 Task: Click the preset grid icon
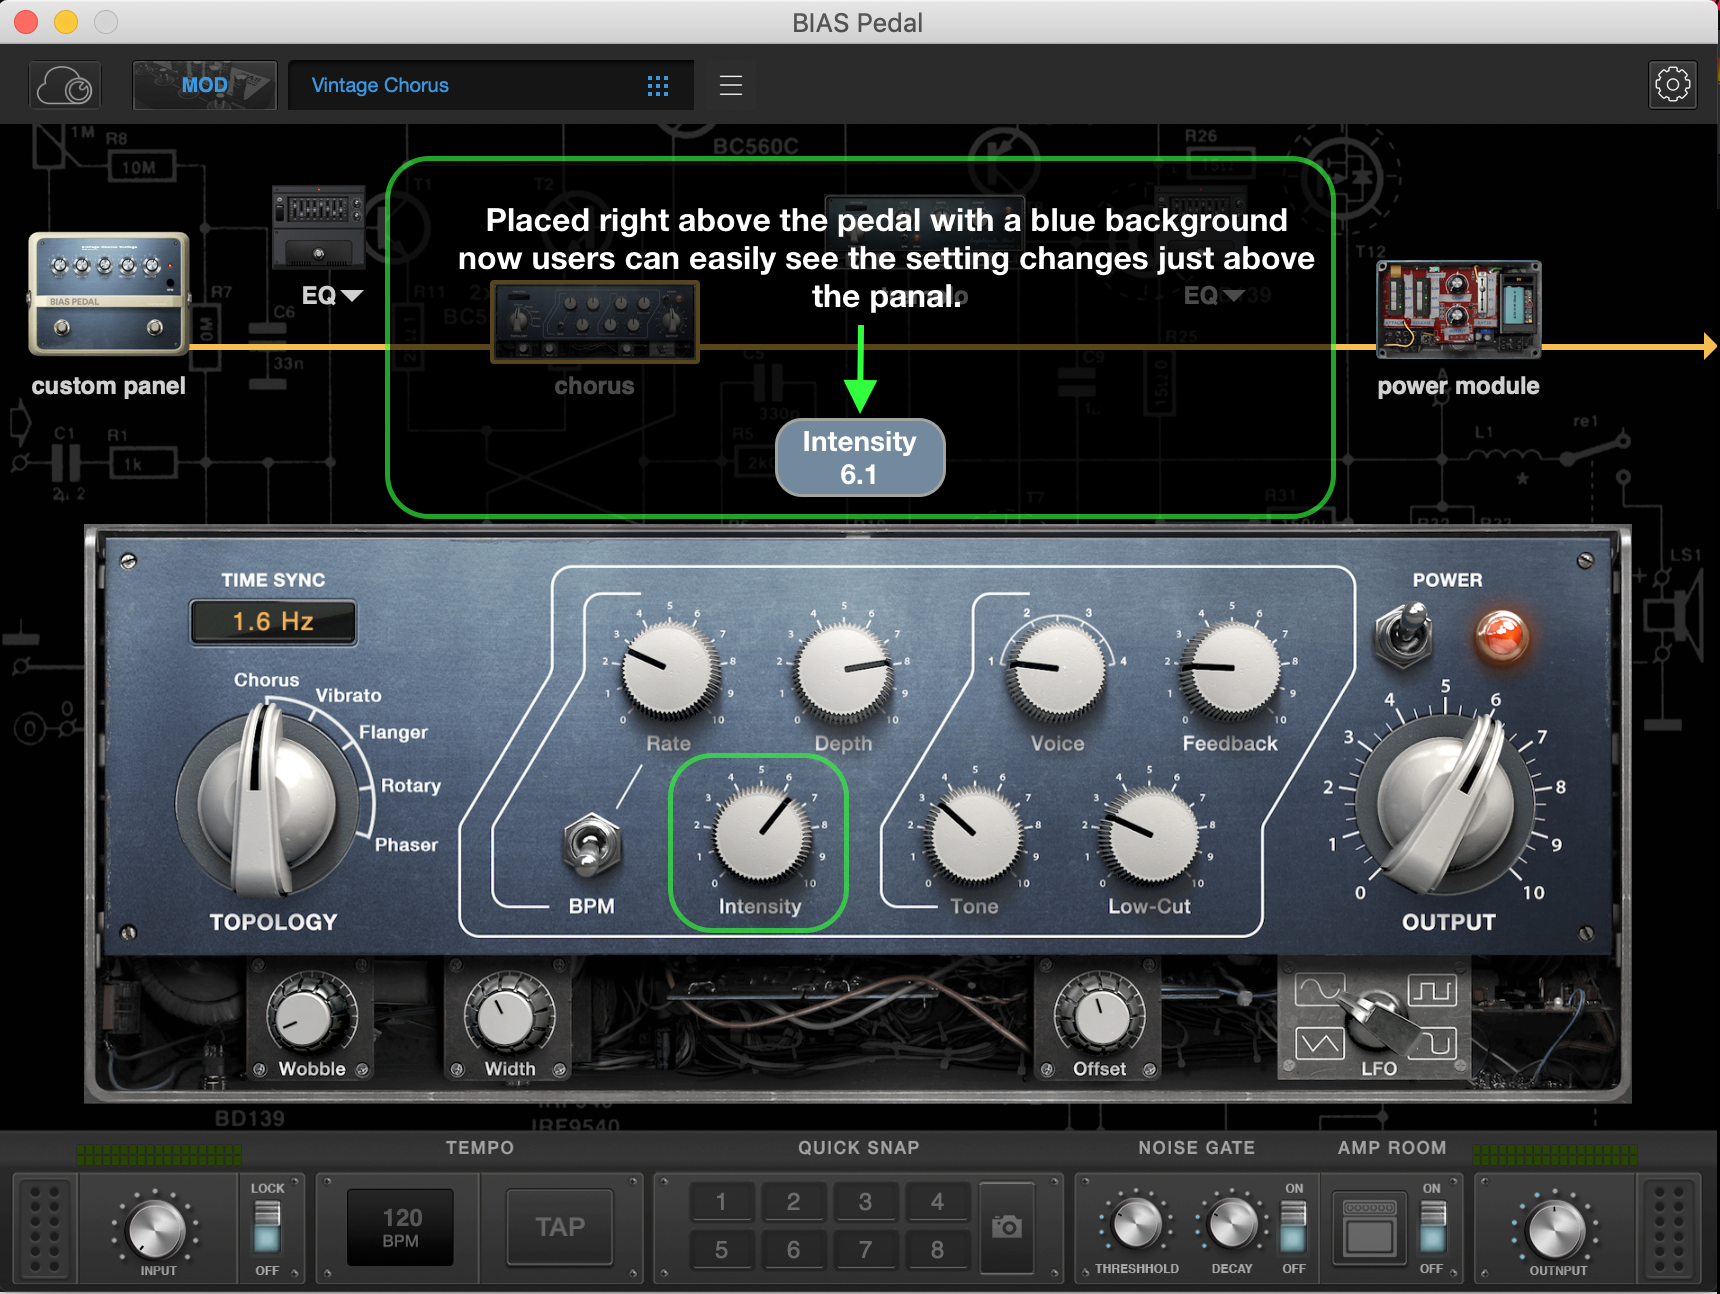[x=657, y=86]
